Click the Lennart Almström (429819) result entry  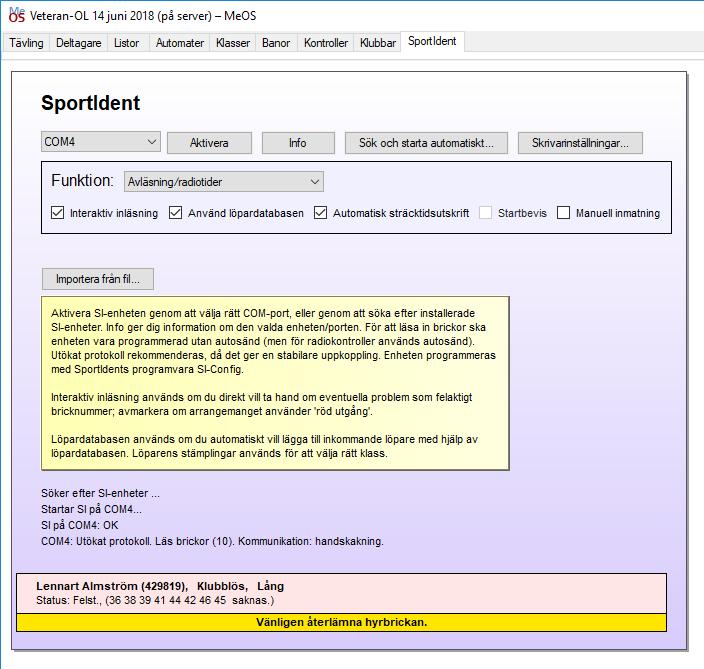click(x=160, y=586)
